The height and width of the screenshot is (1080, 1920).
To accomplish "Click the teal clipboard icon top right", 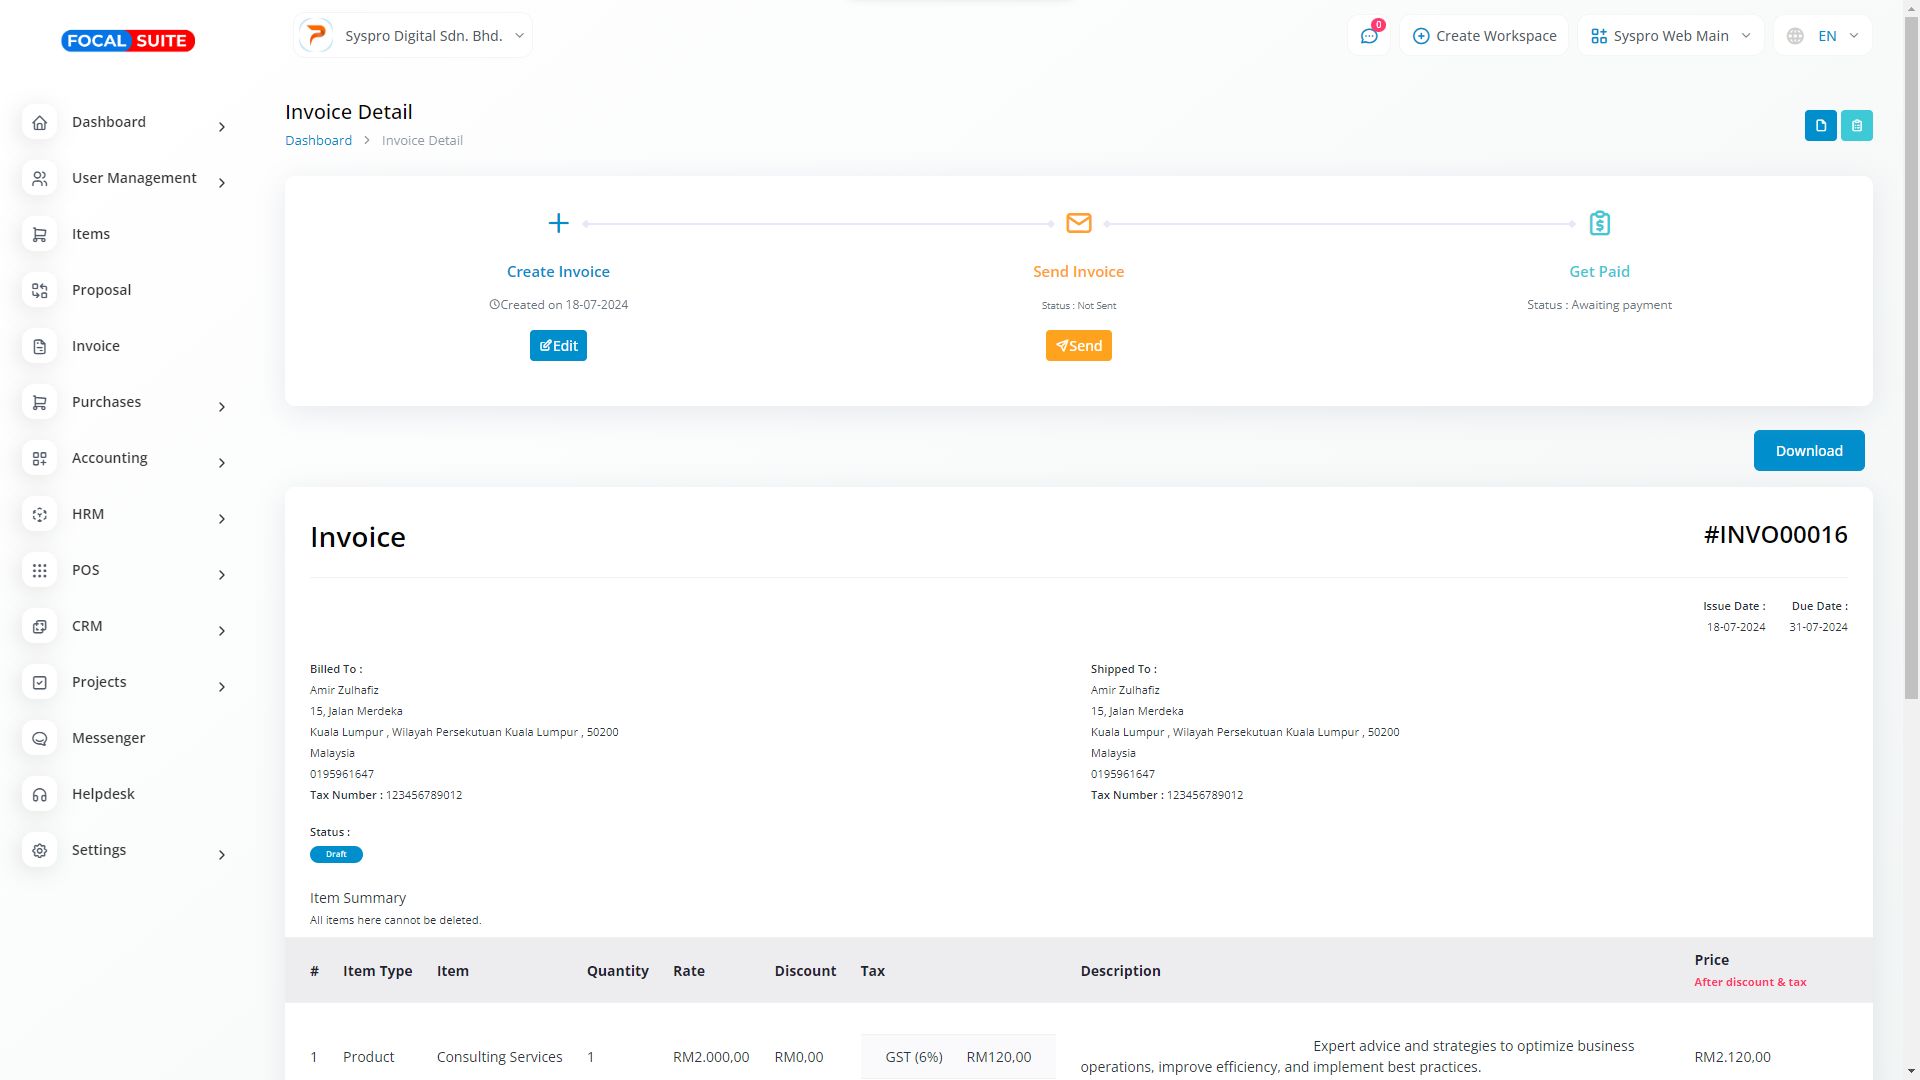I will click(x=1856, y=126).
